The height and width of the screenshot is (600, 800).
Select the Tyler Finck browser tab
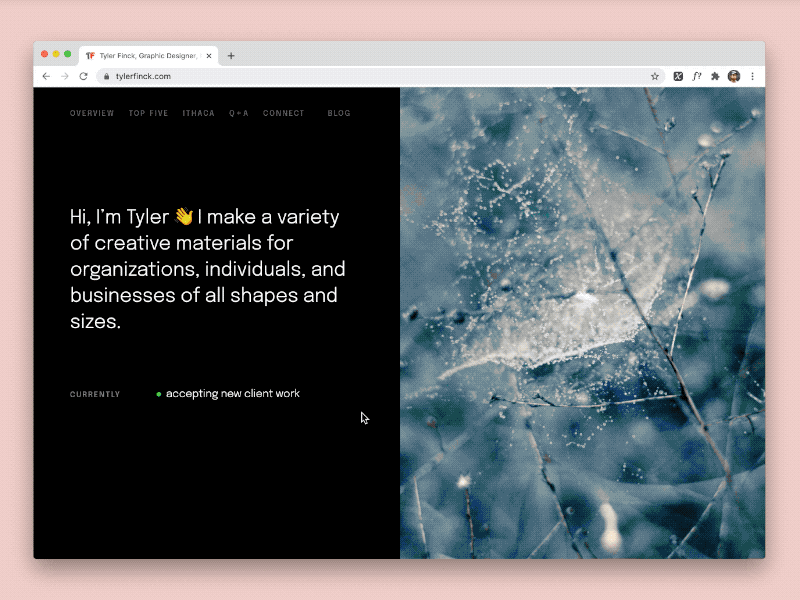[x=145, y=55]
